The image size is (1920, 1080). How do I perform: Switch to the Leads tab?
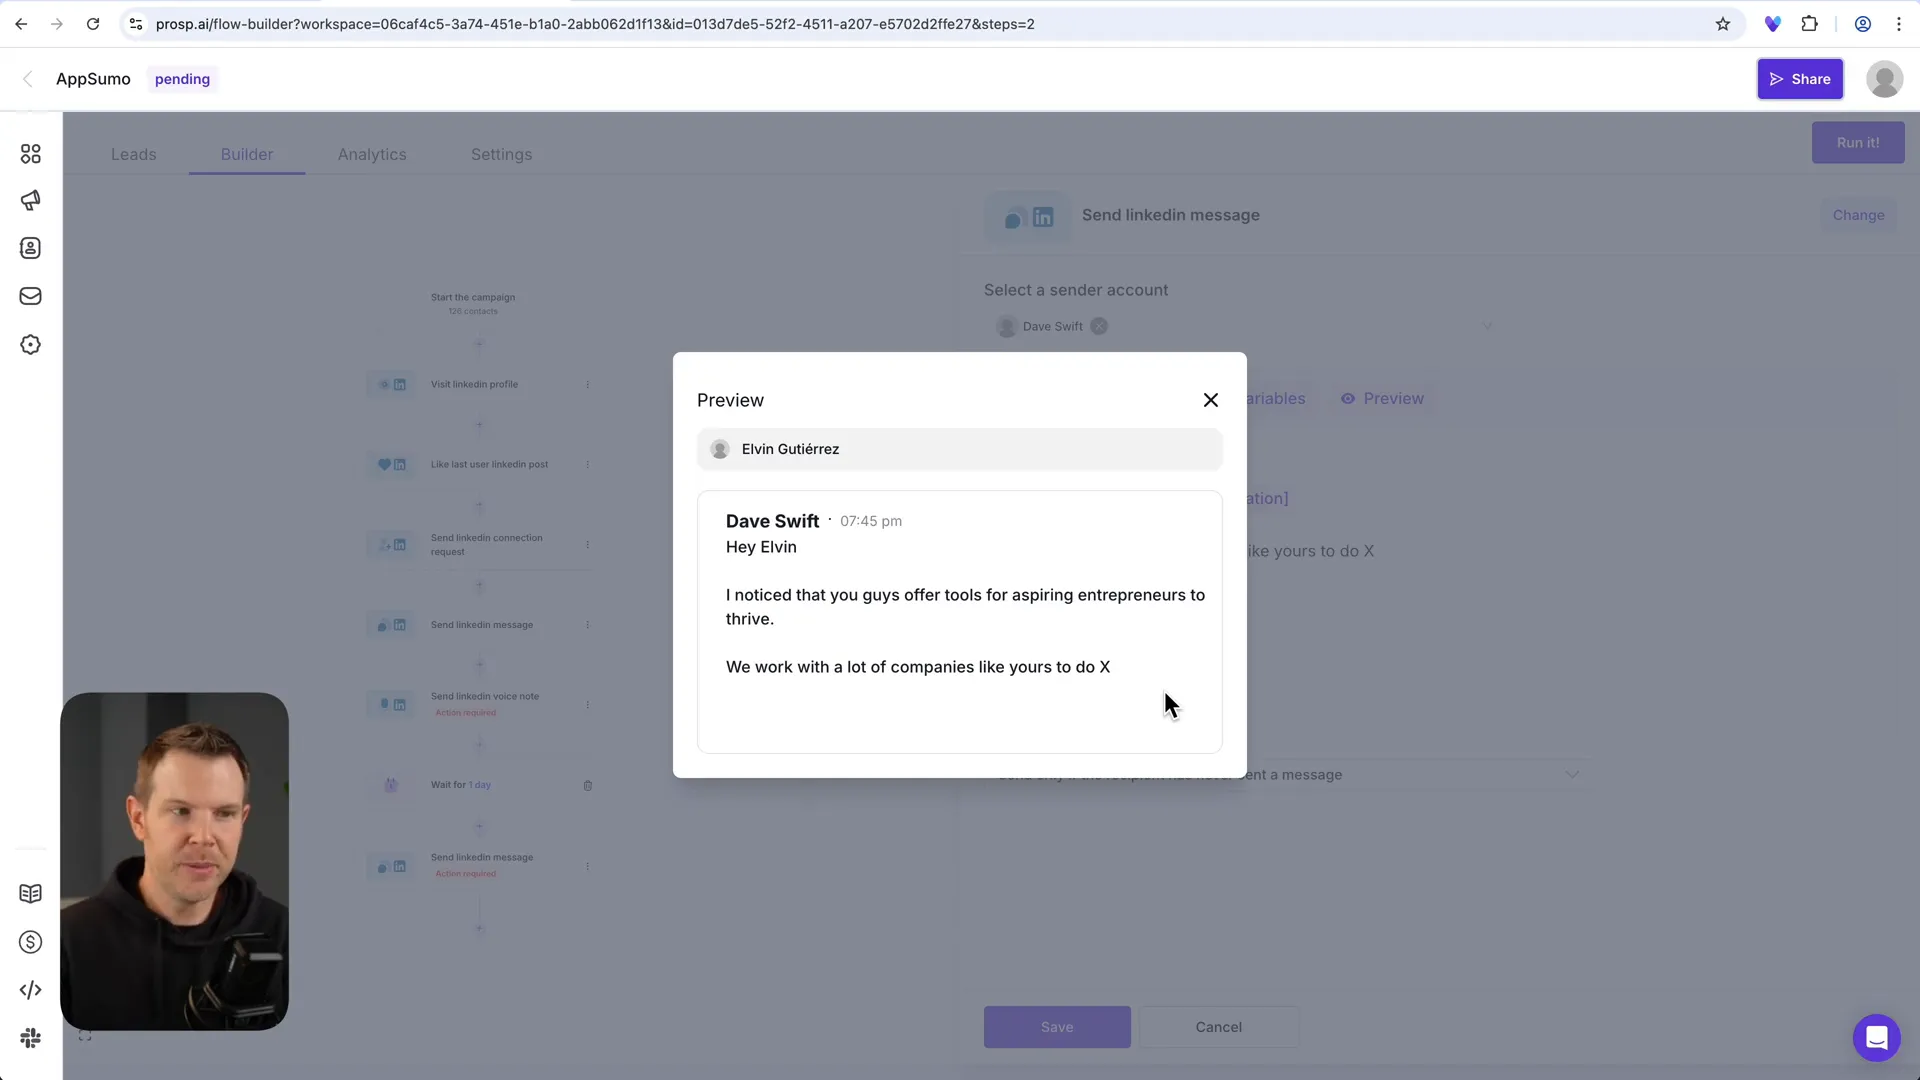(x=133, y=154)
